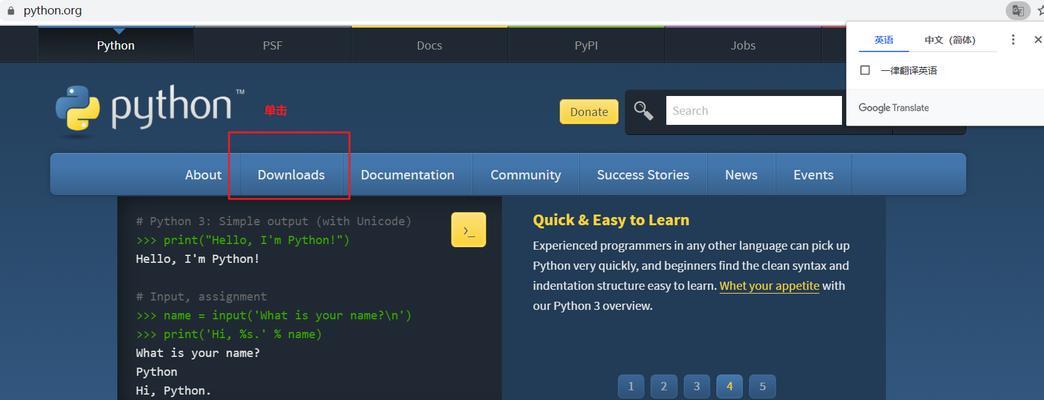Click the yellow Donate button

pyautogui.click(x=589, y=111)
